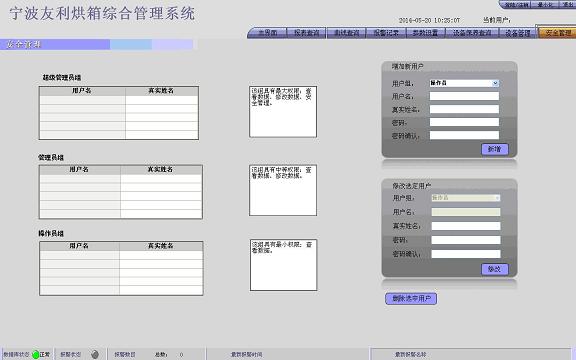Click the date and time display
Screen dimensions: 576x360
[429, 21]
